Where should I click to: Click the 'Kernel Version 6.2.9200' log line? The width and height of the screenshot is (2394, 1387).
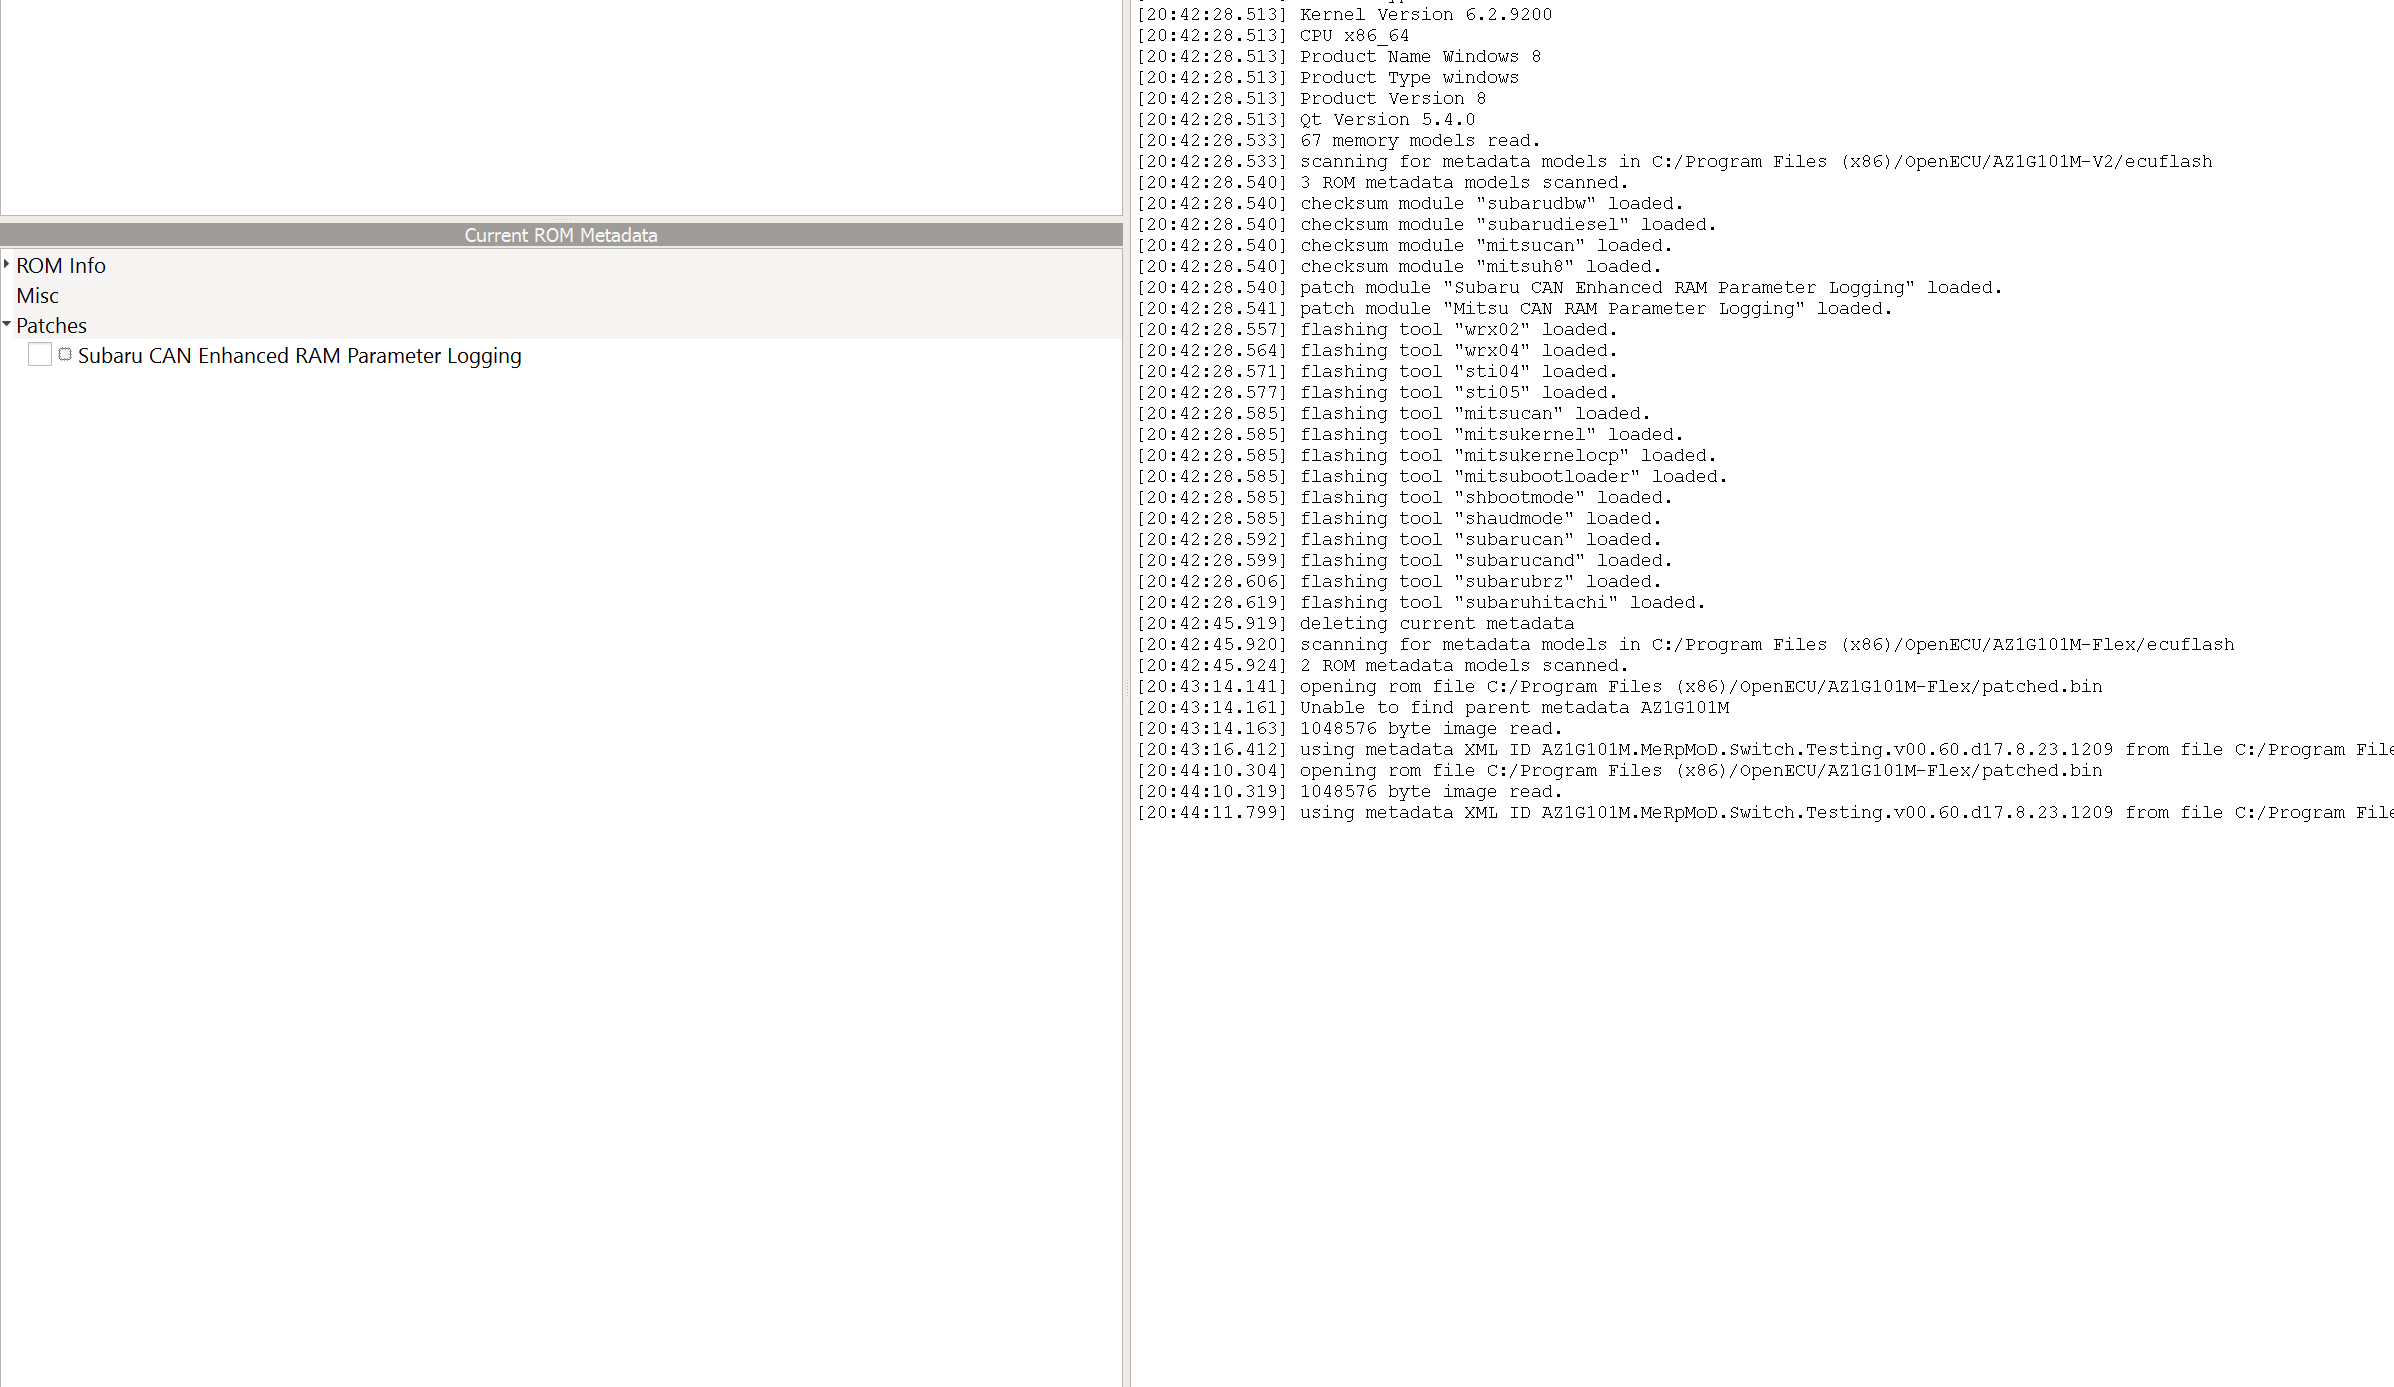point(1426,15)
